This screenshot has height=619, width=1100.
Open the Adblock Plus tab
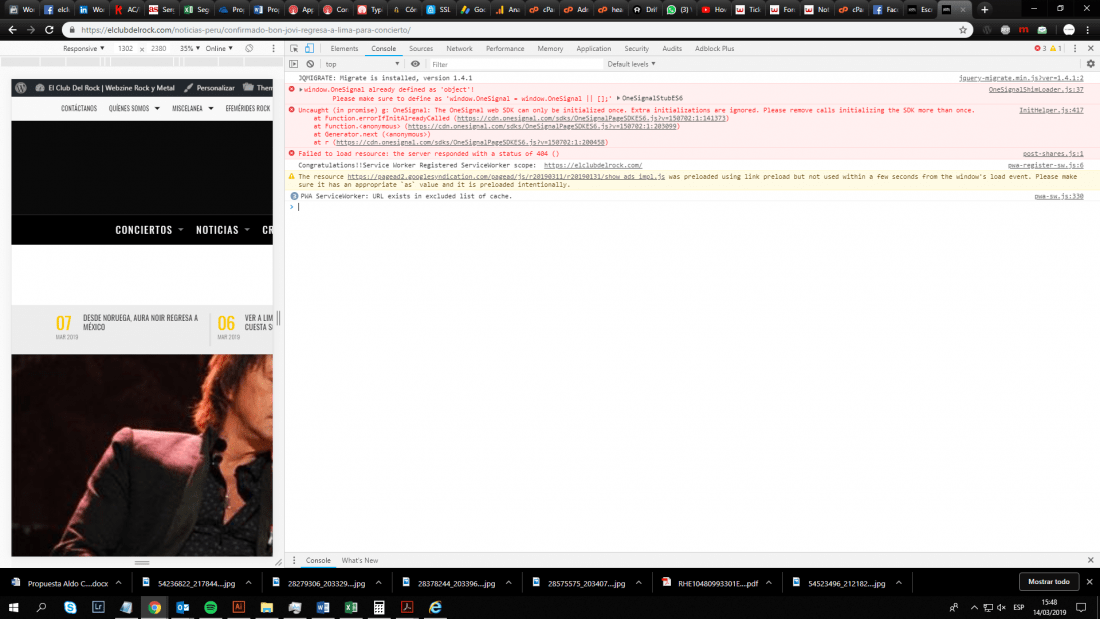[x=714, y=48]
